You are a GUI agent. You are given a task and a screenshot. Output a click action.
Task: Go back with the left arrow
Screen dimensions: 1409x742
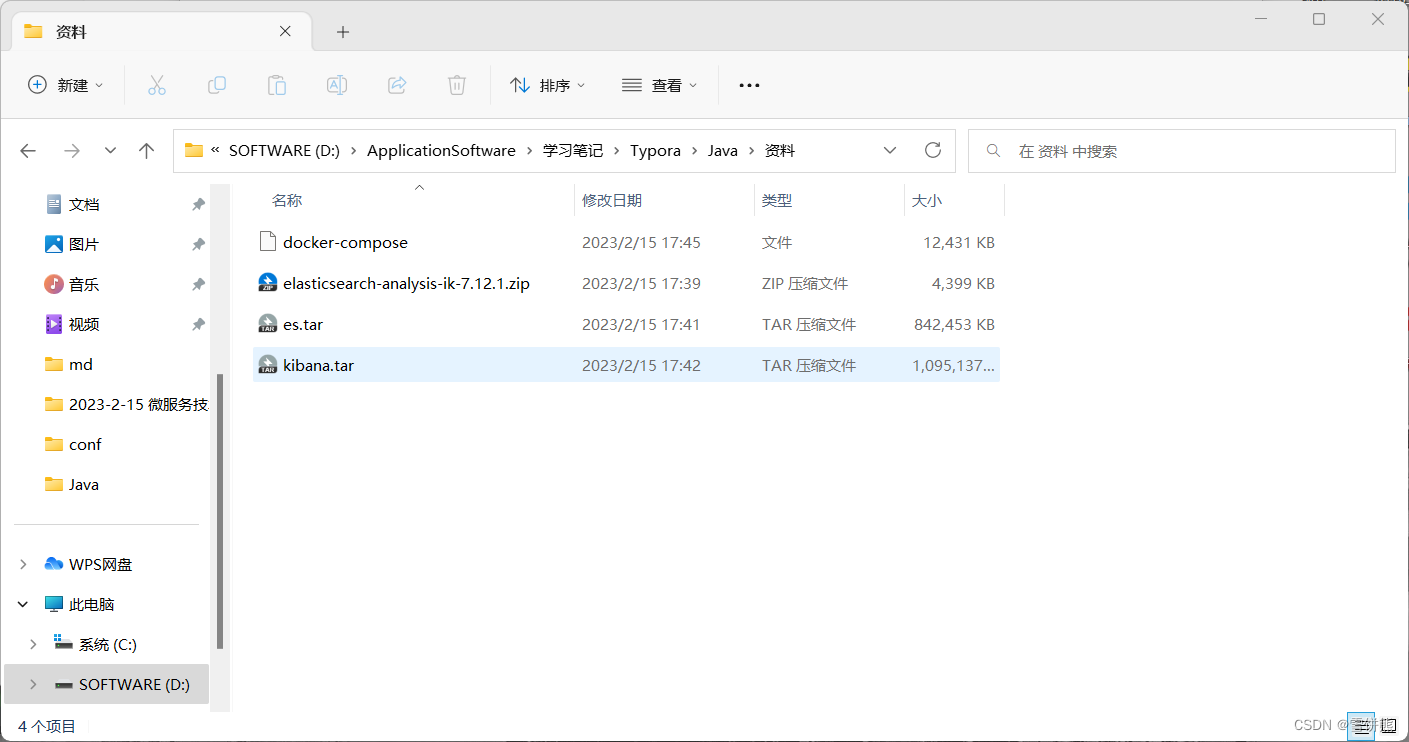(28, 151)
